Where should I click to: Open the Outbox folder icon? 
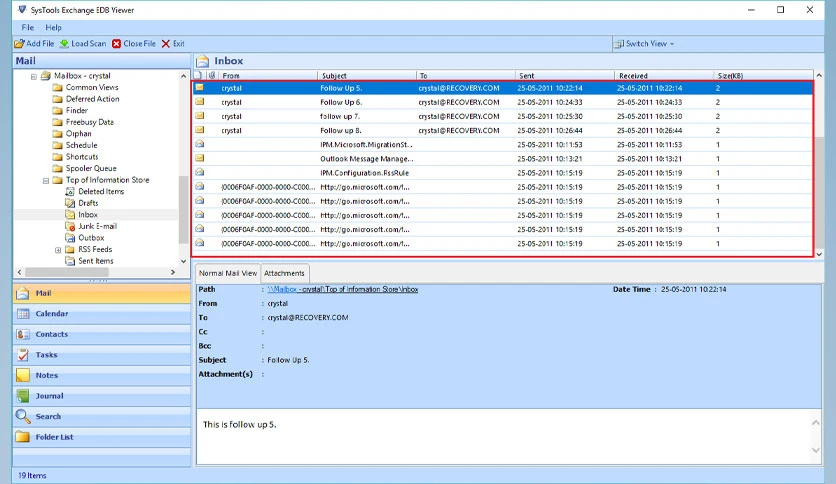[x=69, y=238]
